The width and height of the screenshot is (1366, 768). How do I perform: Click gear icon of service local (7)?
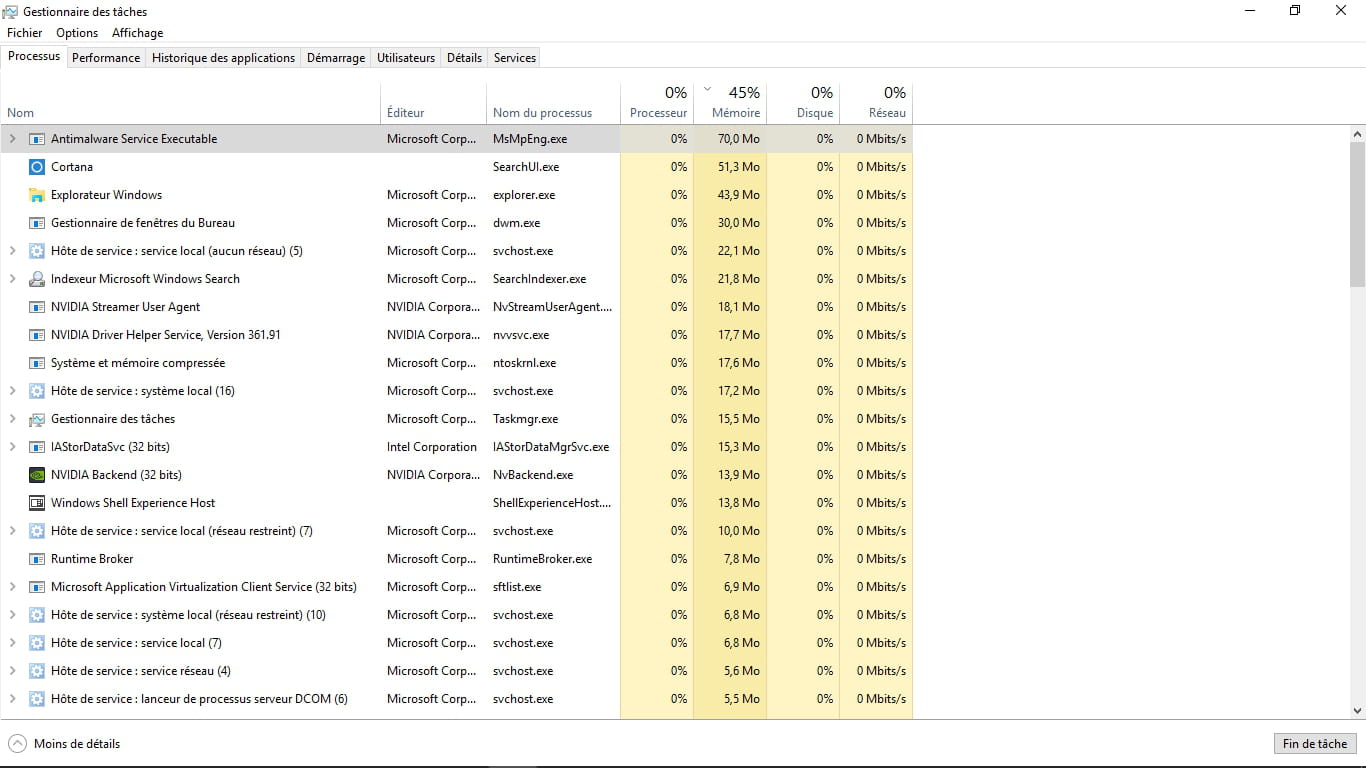click(x=37, y=643)
